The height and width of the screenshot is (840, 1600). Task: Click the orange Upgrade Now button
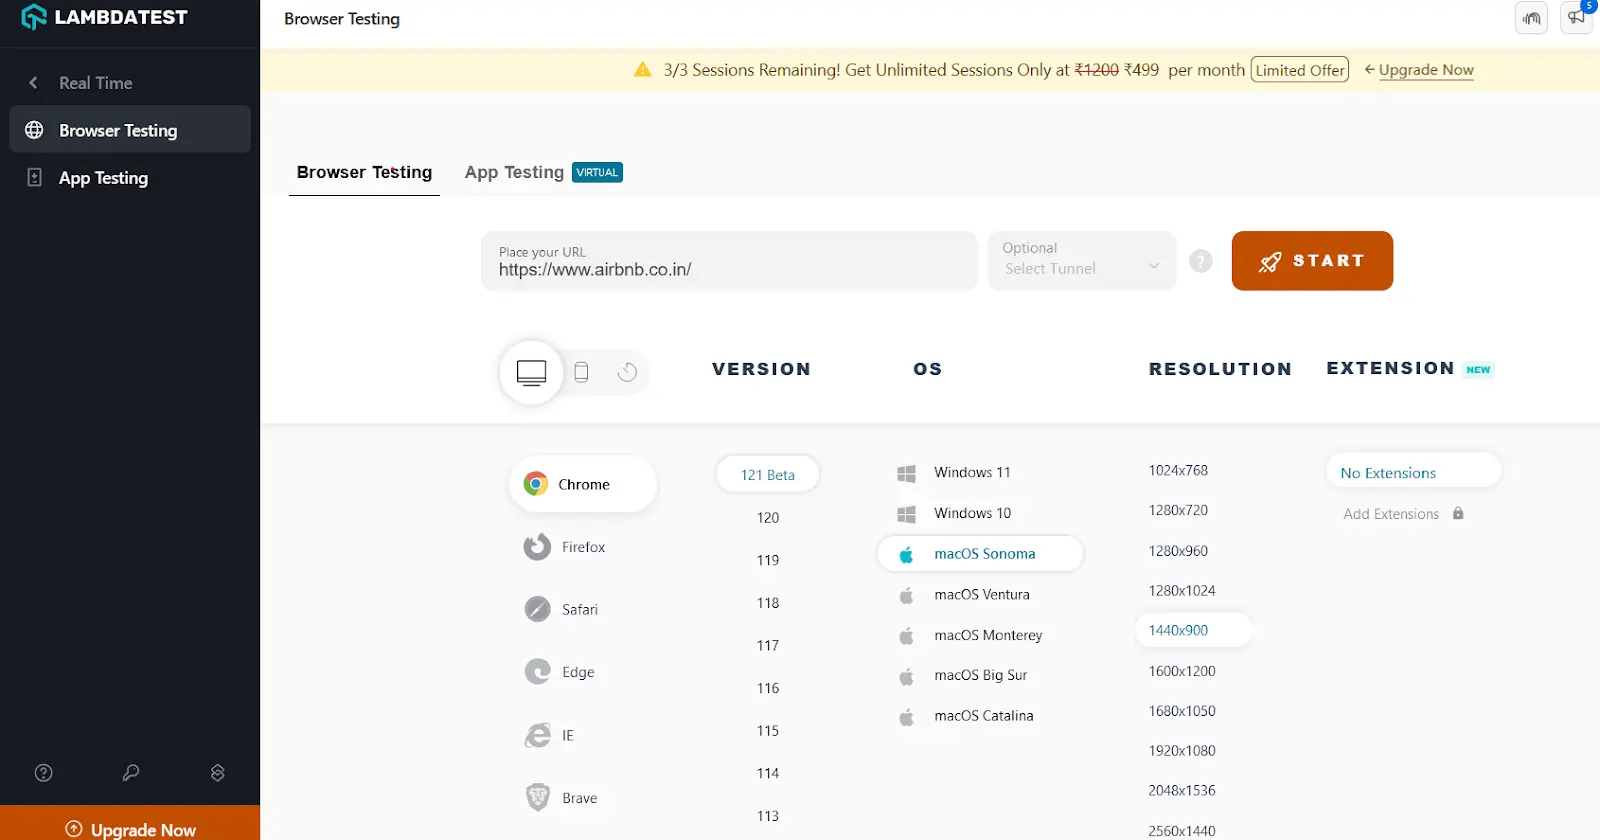[130, 824]
